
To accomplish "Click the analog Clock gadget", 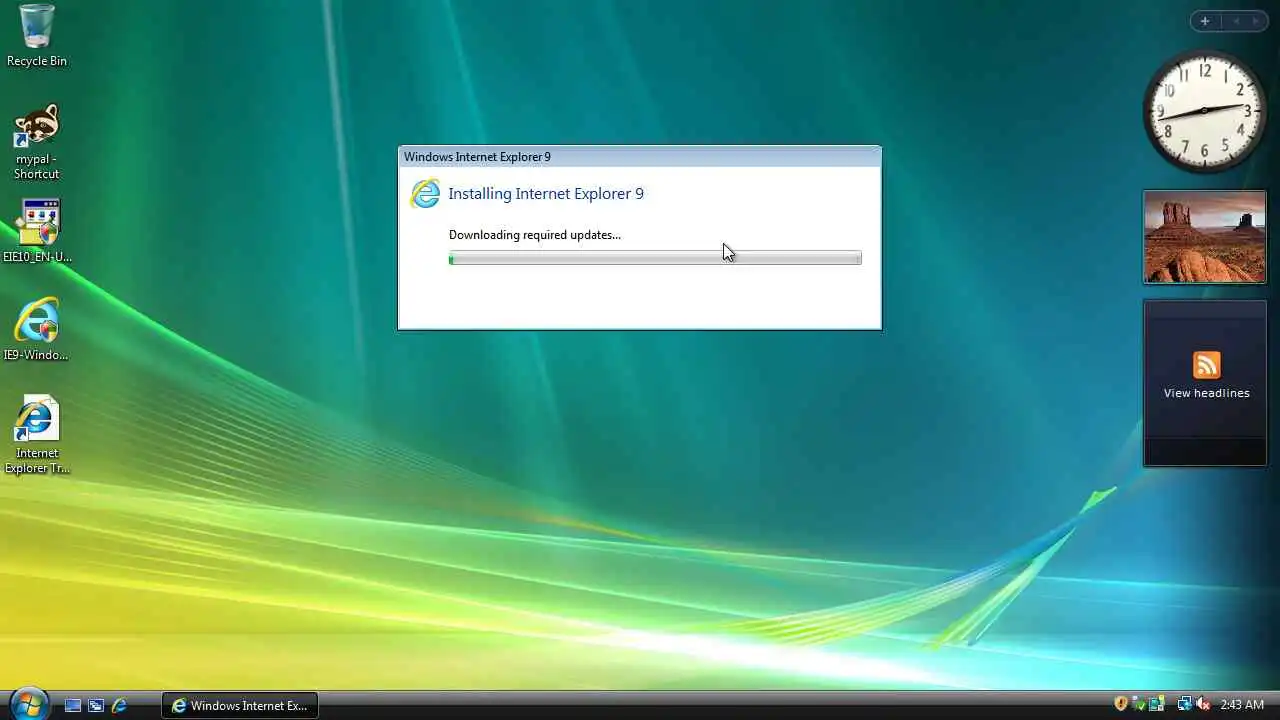I will pos(1204,111).
